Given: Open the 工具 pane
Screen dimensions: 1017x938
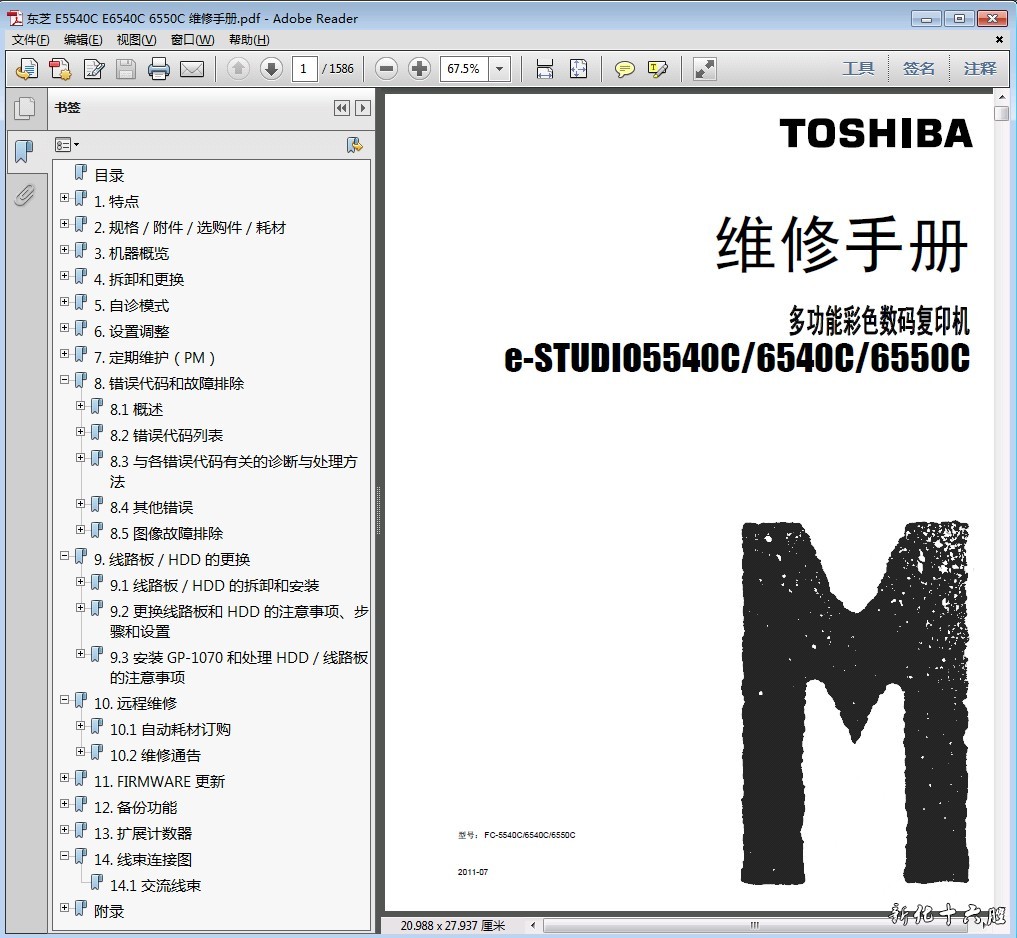Looking at the screenshot, I should point(858,69).
